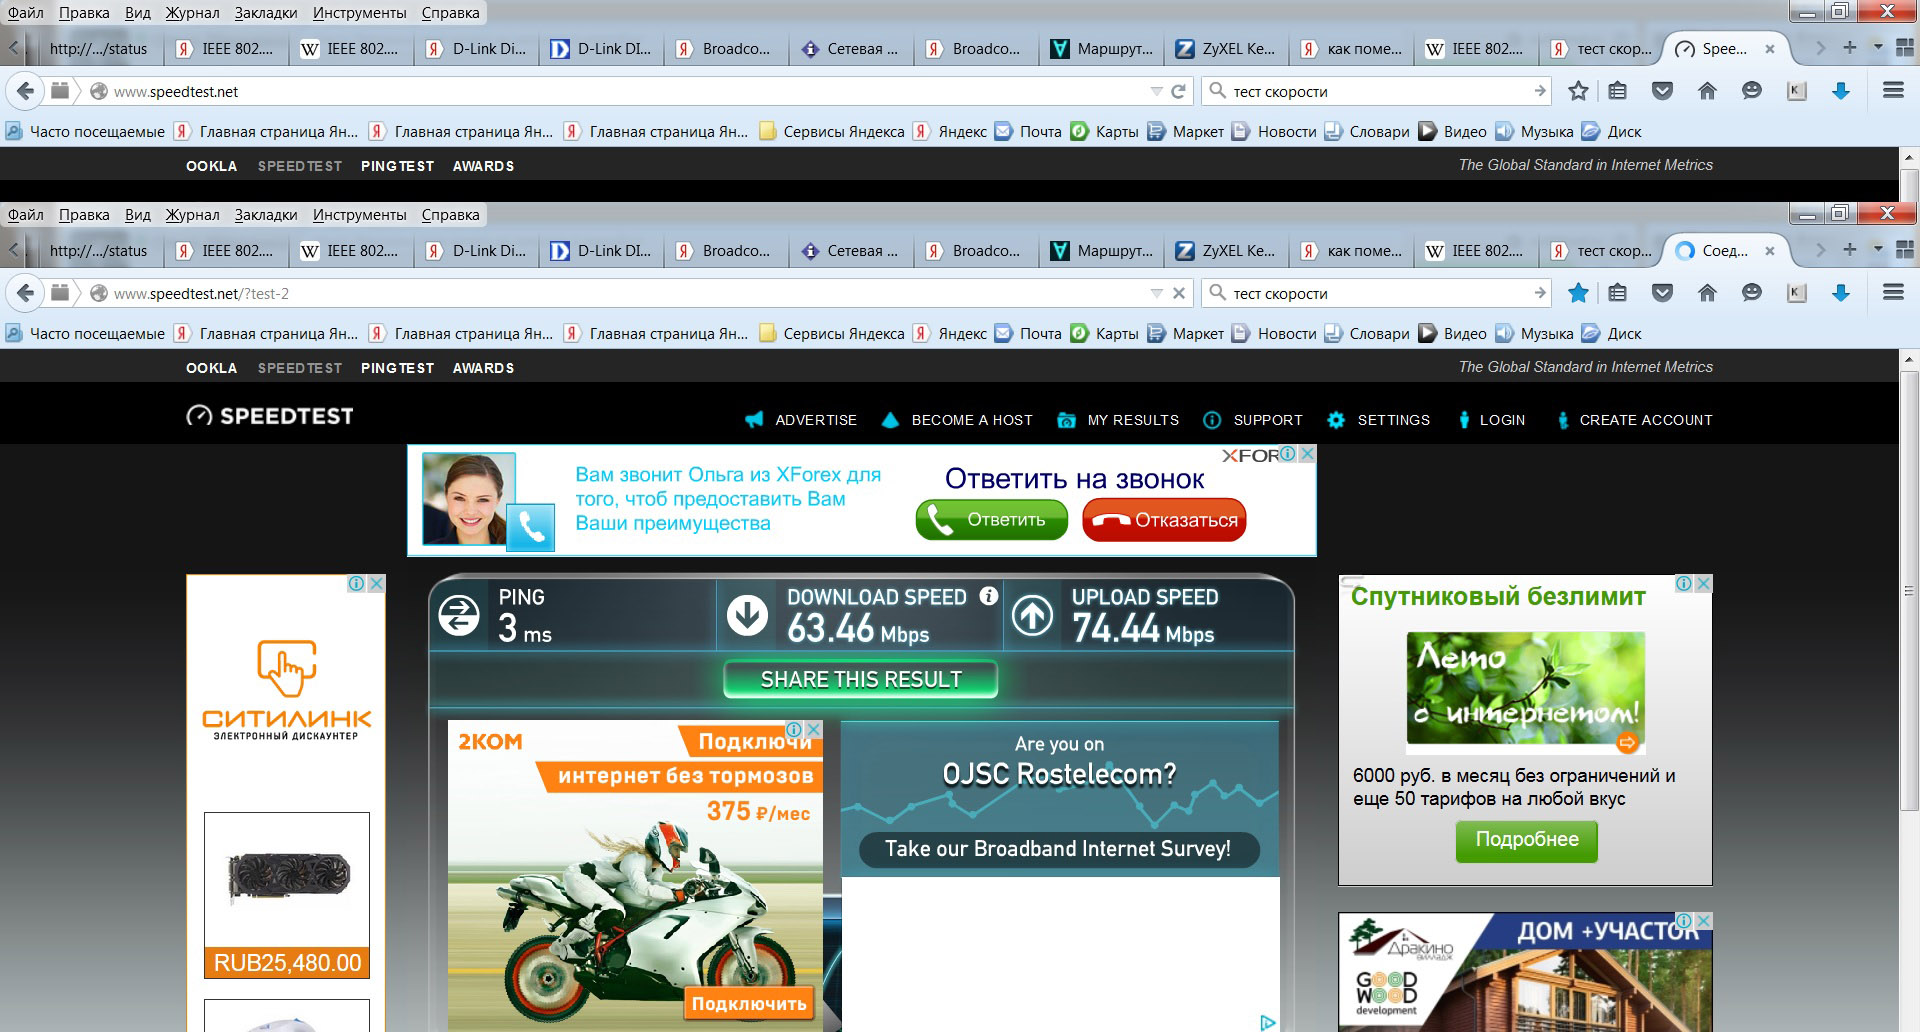Open Speedtest Settings link
Image resolution: width=1920 pixels, height=1032 pixels.
click(x=1378, y=420)
